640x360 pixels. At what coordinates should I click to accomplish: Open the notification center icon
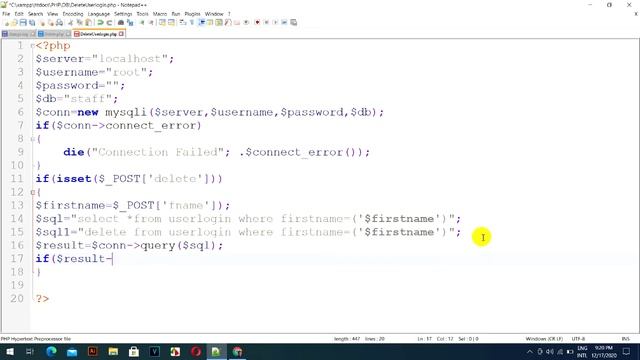627,351
